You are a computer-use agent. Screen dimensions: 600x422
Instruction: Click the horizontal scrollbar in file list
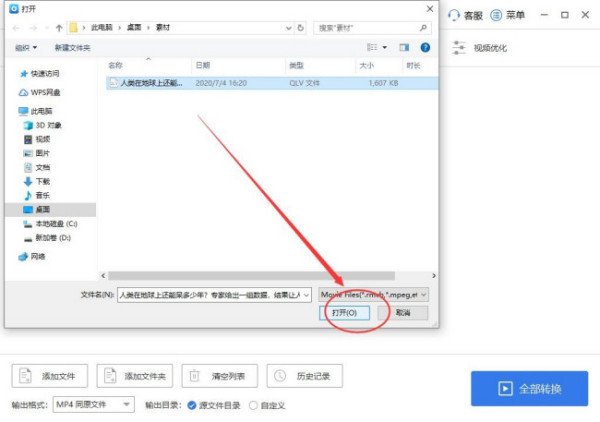[x=251, y=275]
